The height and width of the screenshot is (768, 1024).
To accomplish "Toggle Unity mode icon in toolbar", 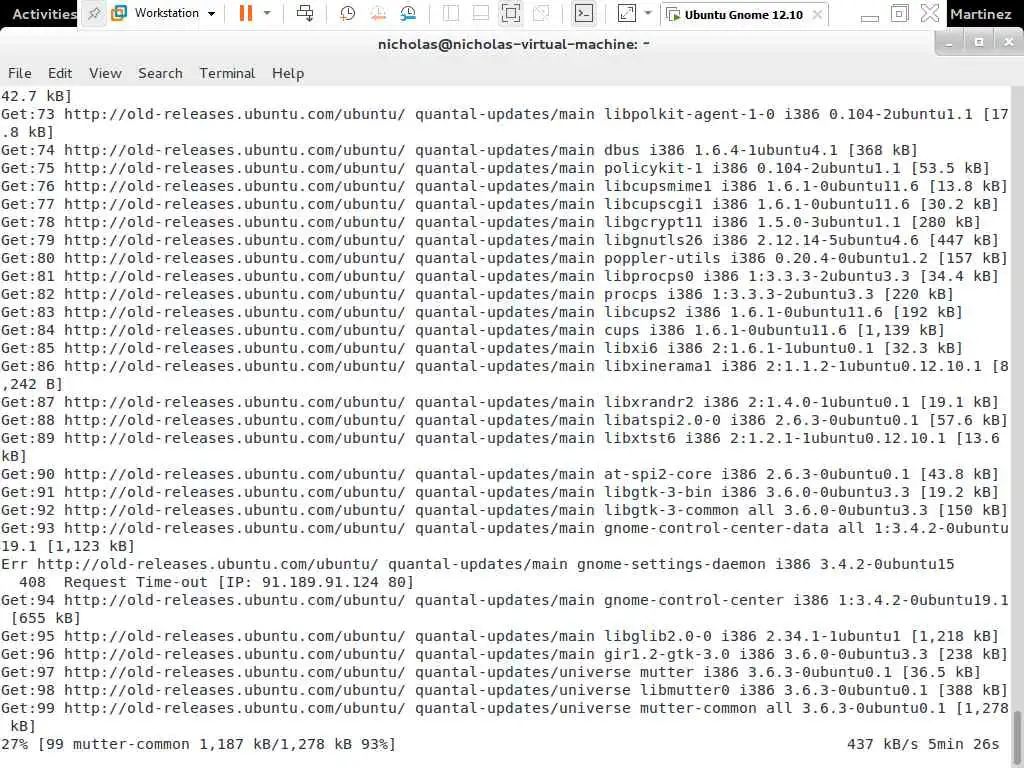I will (541, 13).
